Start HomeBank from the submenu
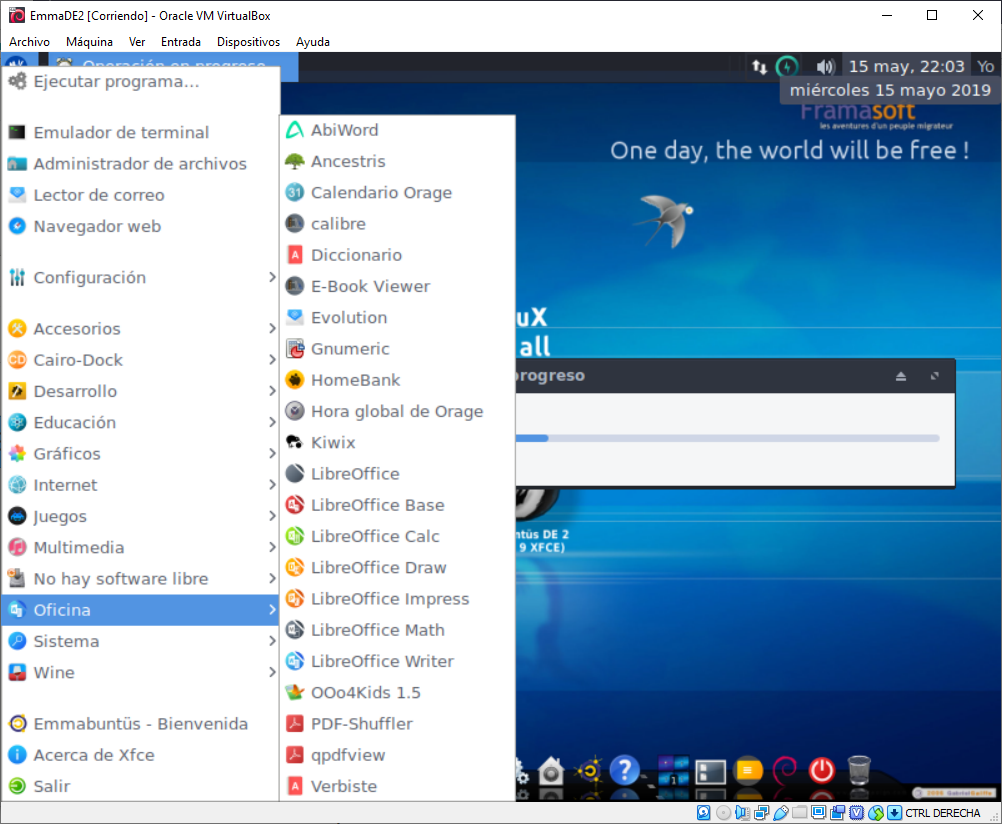Image resolution: width=1002 pixels, height=824 pixels. tap(355, 380)
